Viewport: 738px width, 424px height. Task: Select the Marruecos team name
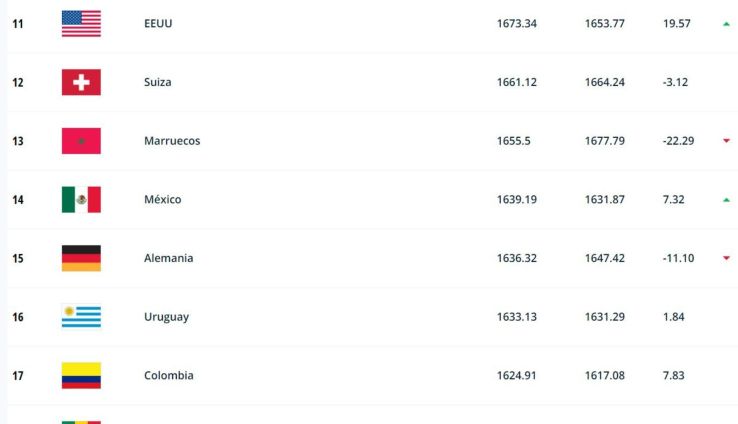pos(172,141)
